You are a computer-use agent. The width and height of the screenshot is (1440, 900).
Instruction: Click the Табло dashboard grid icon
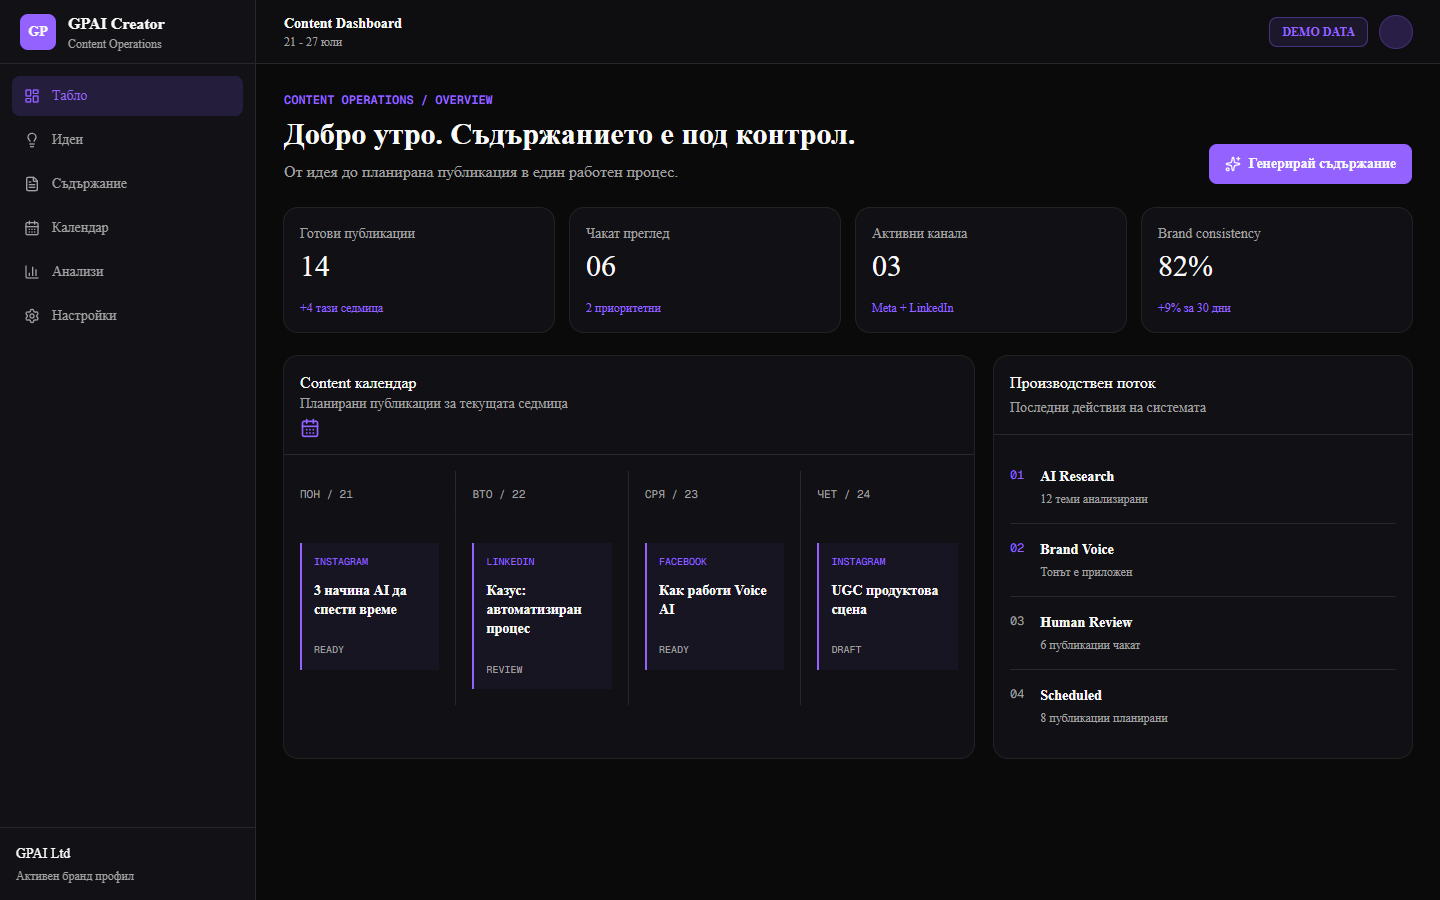coord(32,96)
